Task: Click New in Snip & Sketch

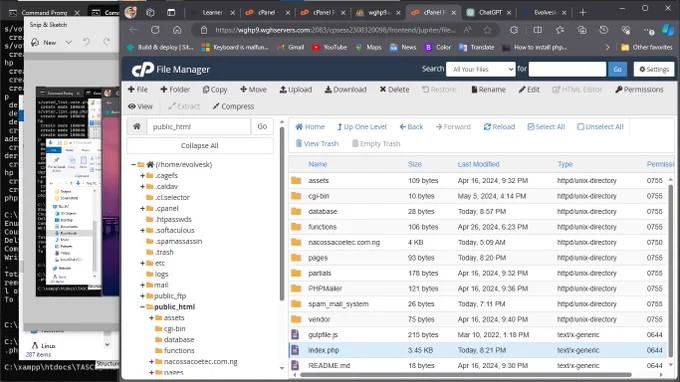Action: click(44, 42)
